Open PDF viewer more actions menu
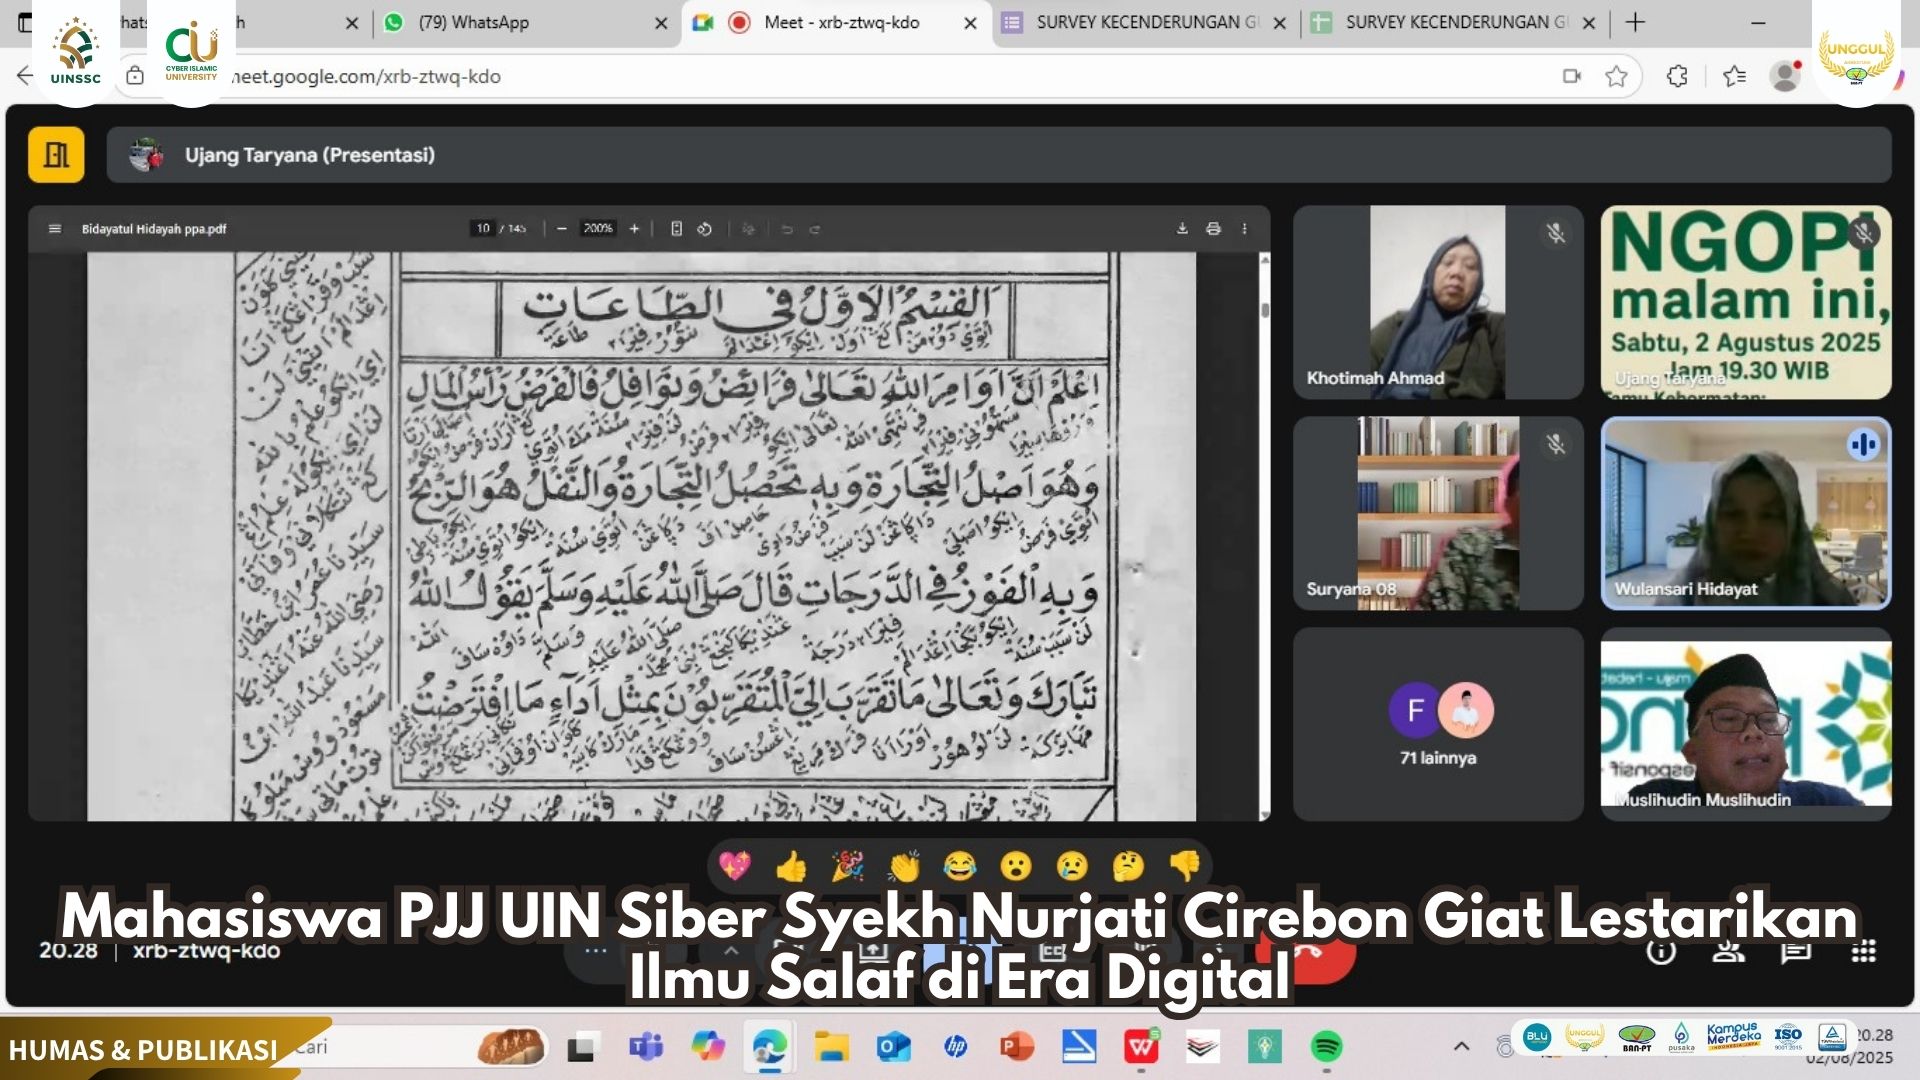Screen dimensions: 1920x1080 1244,229
